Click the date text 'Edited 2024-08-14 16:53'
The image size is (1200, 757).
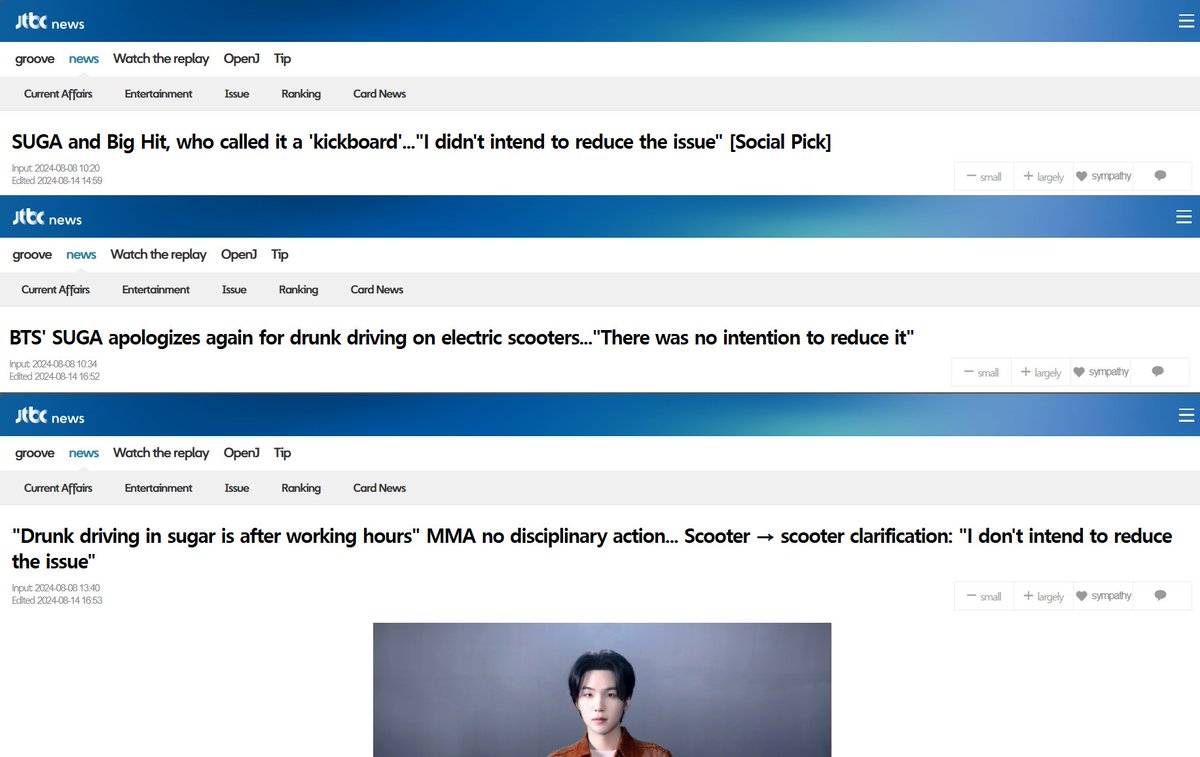(x=57, y=601)
